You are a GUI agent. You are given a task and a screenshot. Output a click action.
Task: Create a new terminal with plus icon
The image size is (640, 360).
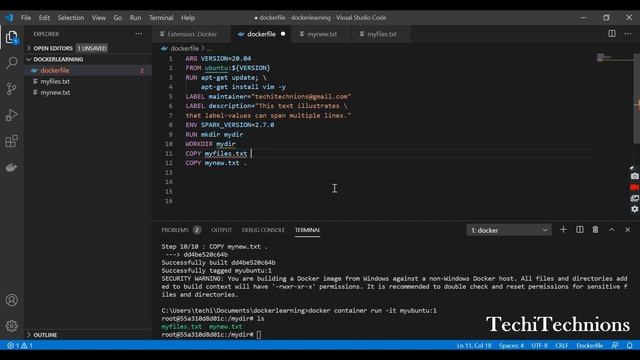pyautogui.click(x=563, y=230)
